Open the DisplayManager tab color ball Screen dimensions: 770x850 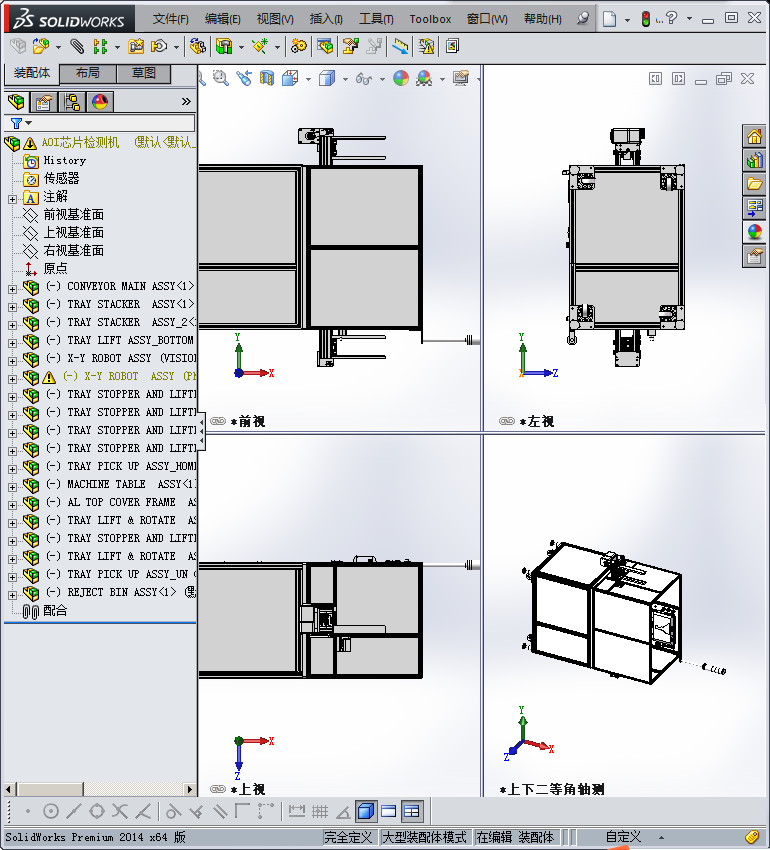[100, 102]
